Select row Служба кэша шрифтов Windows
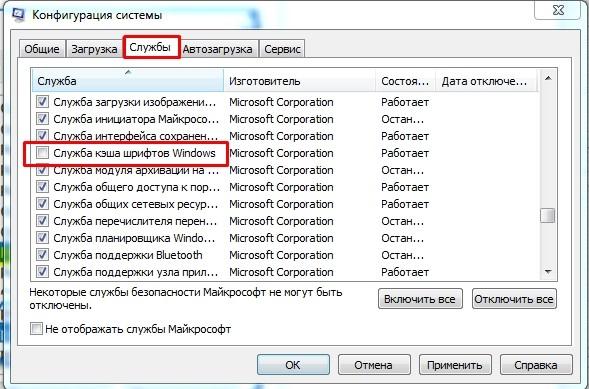The height and width of the screenshot is (389, 589). click(285, 153)
